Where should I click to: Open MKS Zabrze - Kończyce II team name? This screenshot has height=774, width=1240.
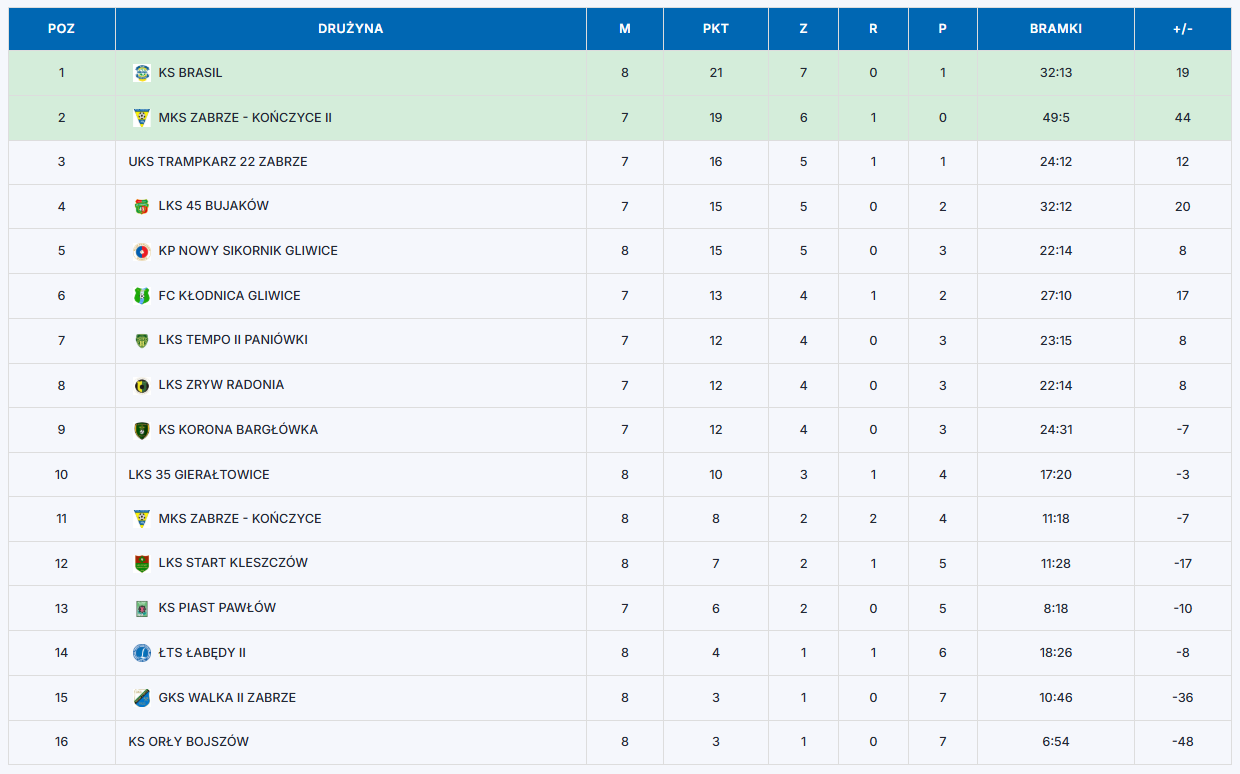[245, 118]
